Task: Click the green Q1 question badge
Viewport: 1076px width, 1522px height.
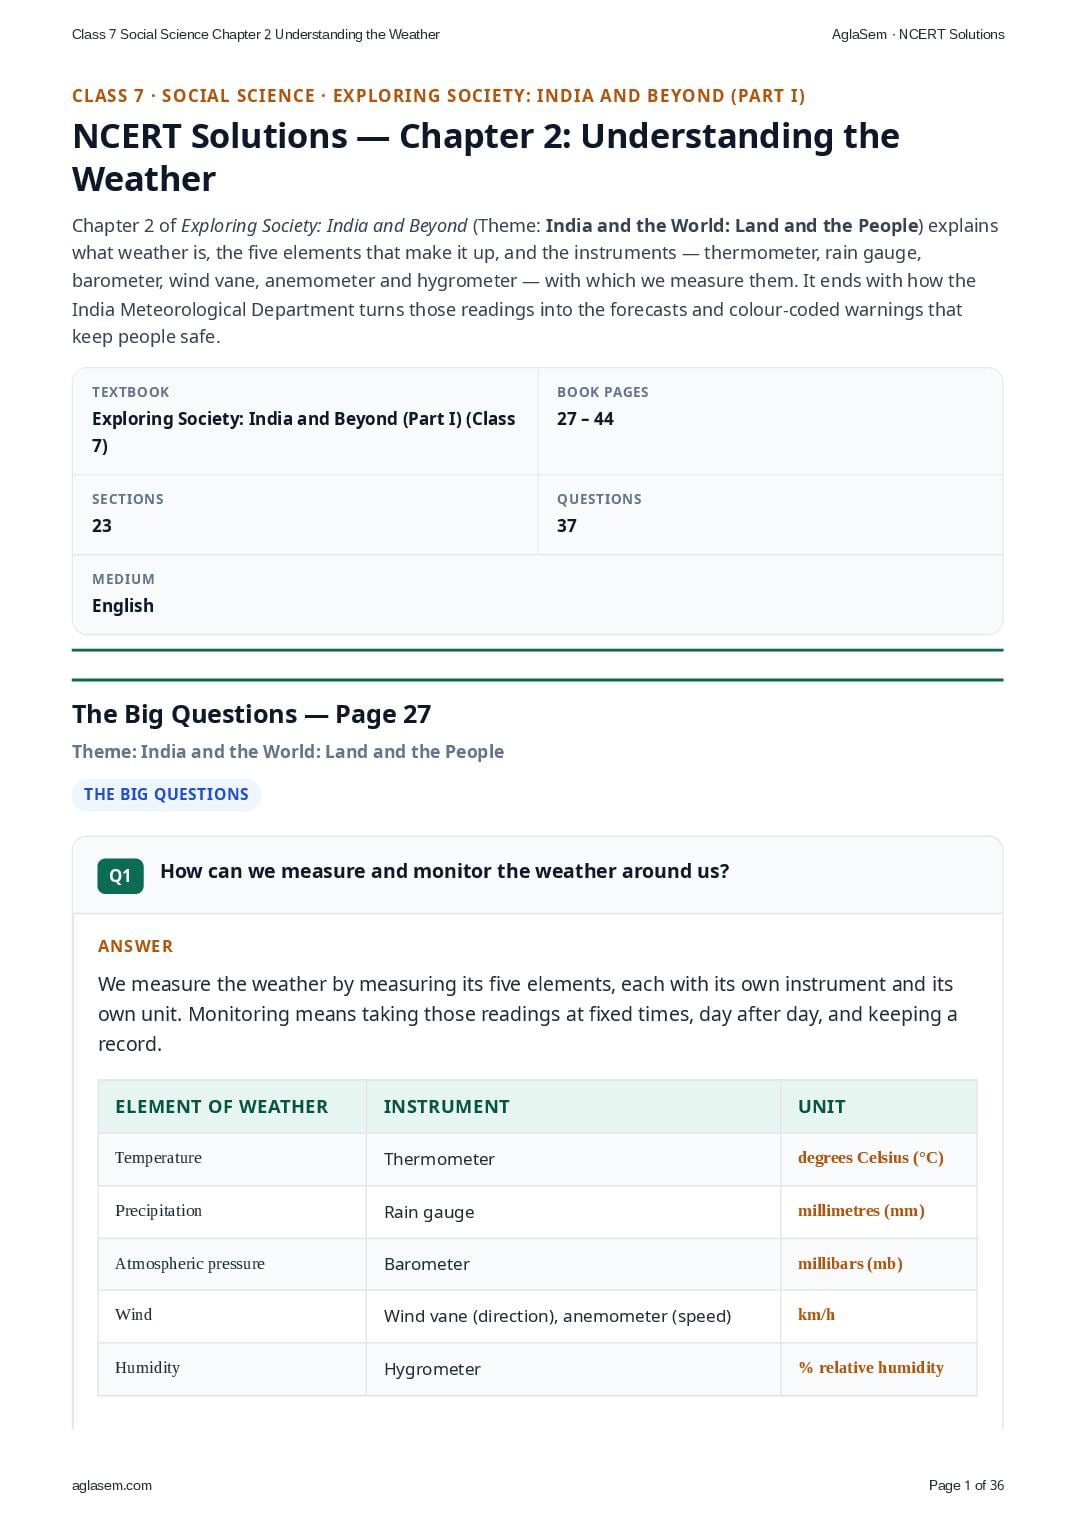Action: (x=120, y=876)
